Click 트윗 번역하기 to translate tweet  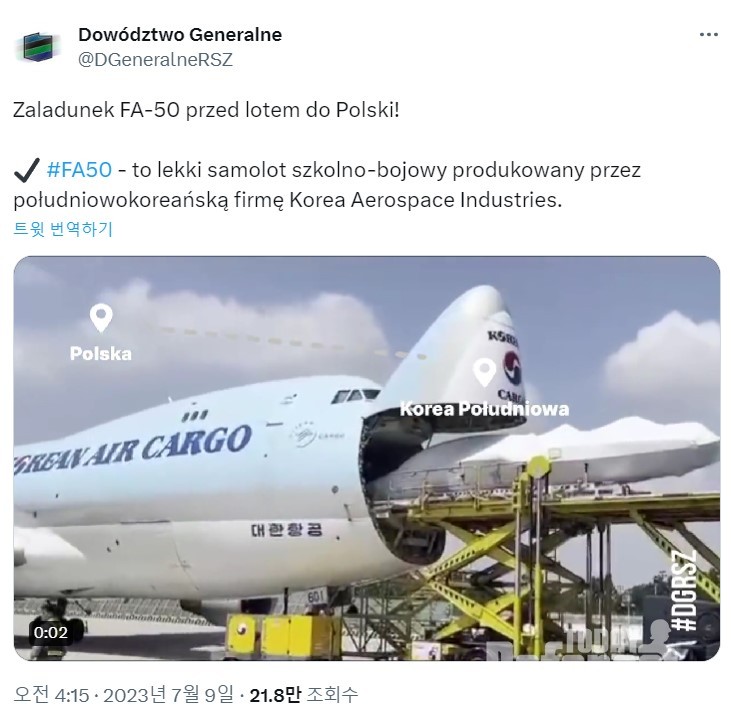(x=63, y=229)
